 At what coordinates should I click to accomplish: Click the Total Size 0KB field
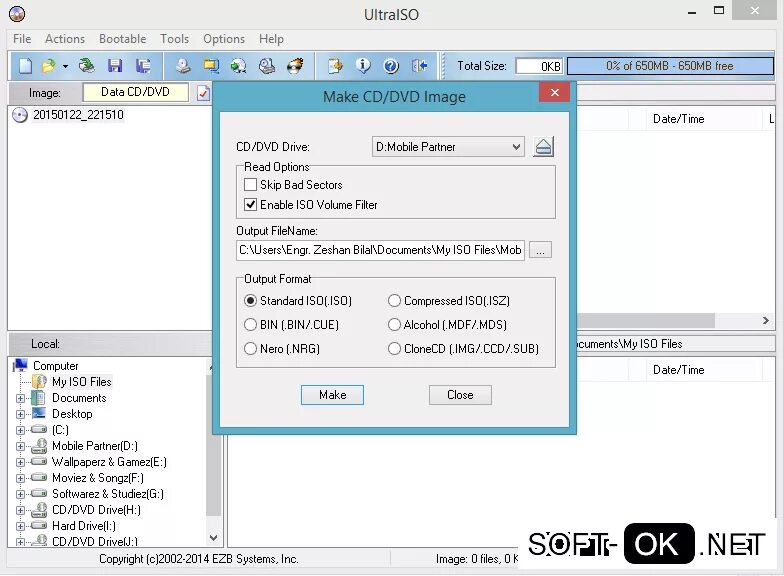click(539, 66)
